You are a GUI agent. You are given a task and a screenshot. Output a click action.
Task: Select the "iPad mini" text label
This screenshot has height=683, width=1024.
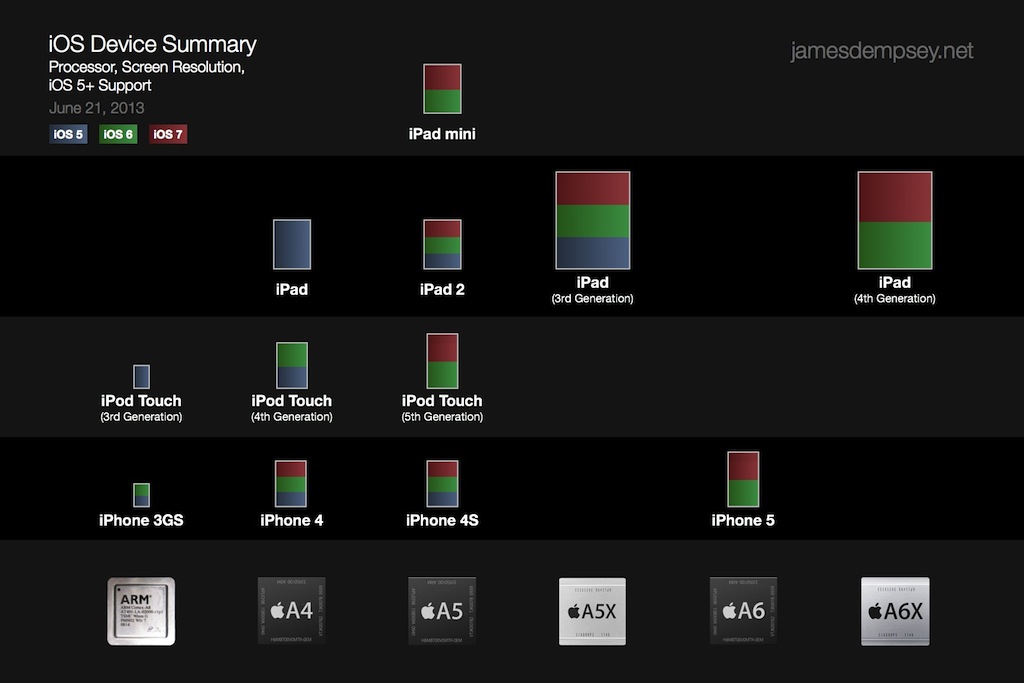pyautogui.click(x=442, y=134)
